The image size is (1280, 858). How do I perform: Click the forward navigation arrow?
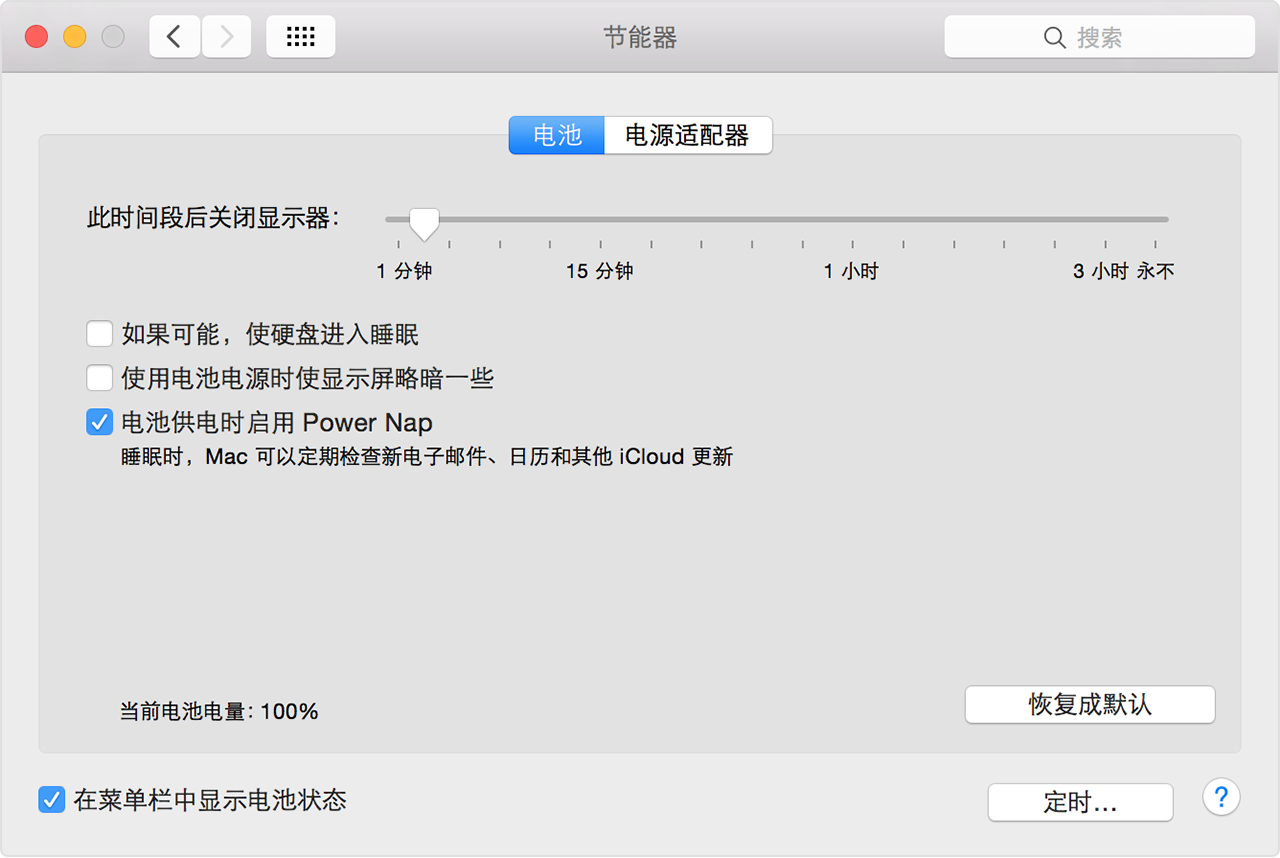[226, 36]
